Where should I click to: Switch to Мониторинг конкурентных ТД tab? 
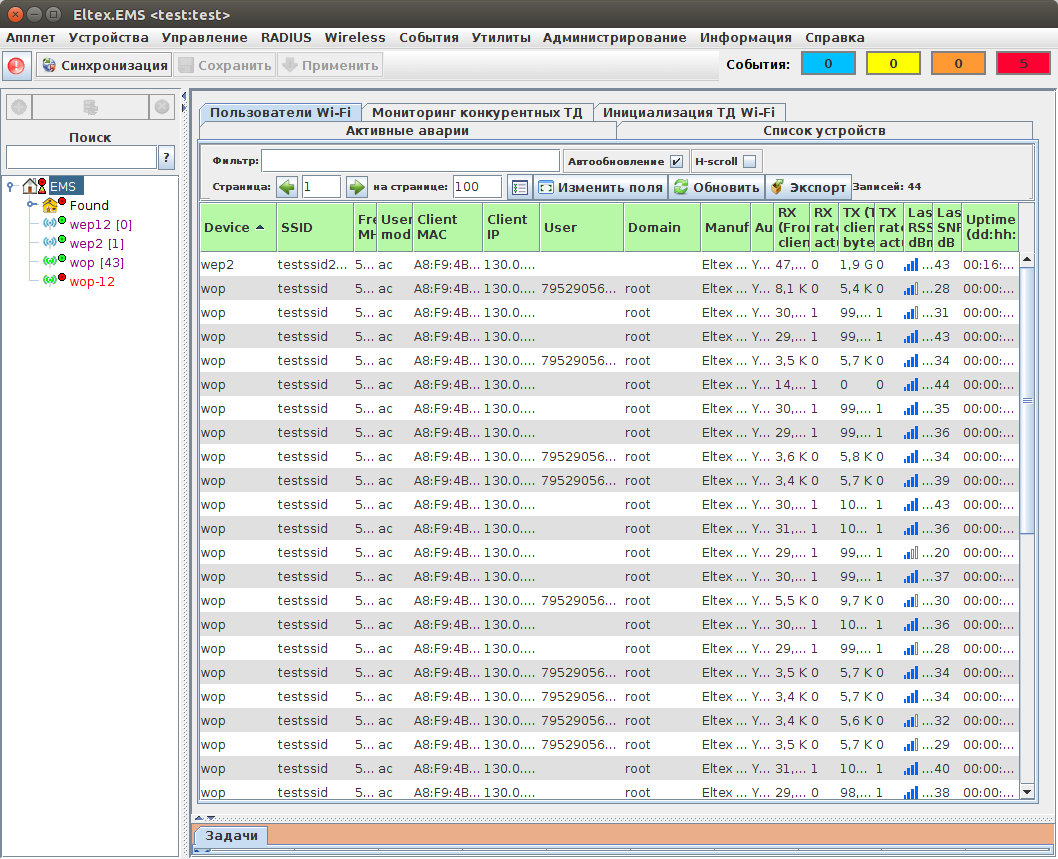click(476, 112)
